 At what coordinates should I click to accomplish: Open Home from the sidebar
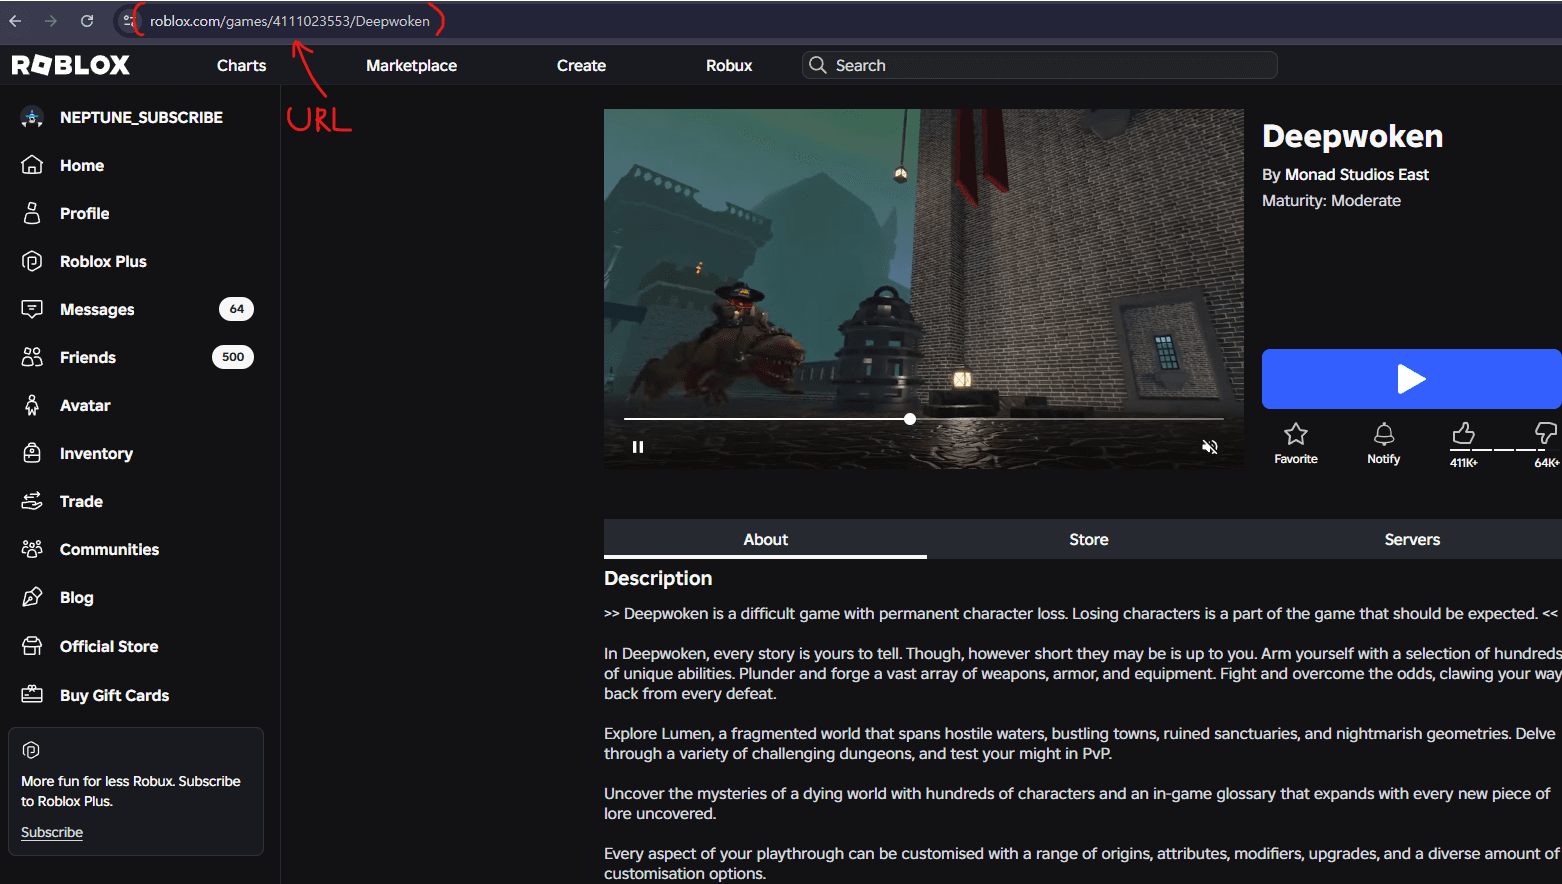coord(82,165)
